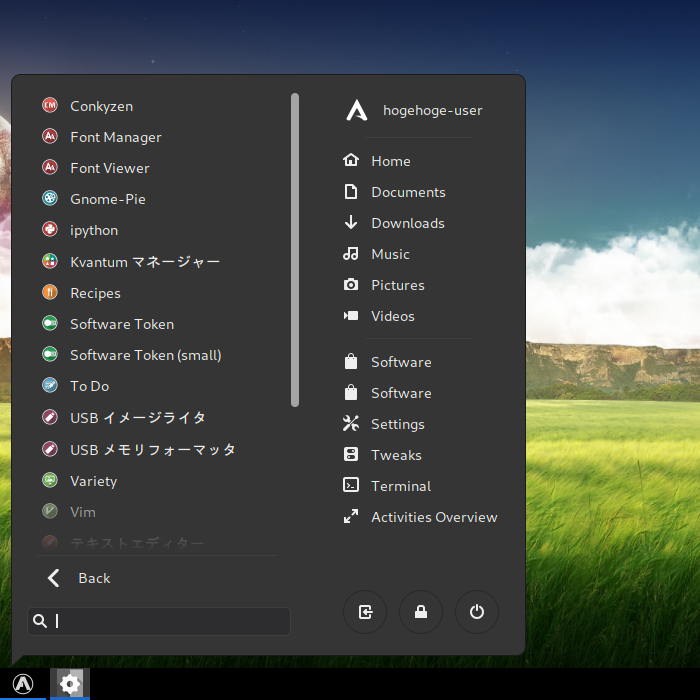
Task: Select the To Do label
Action: point(89,386)
